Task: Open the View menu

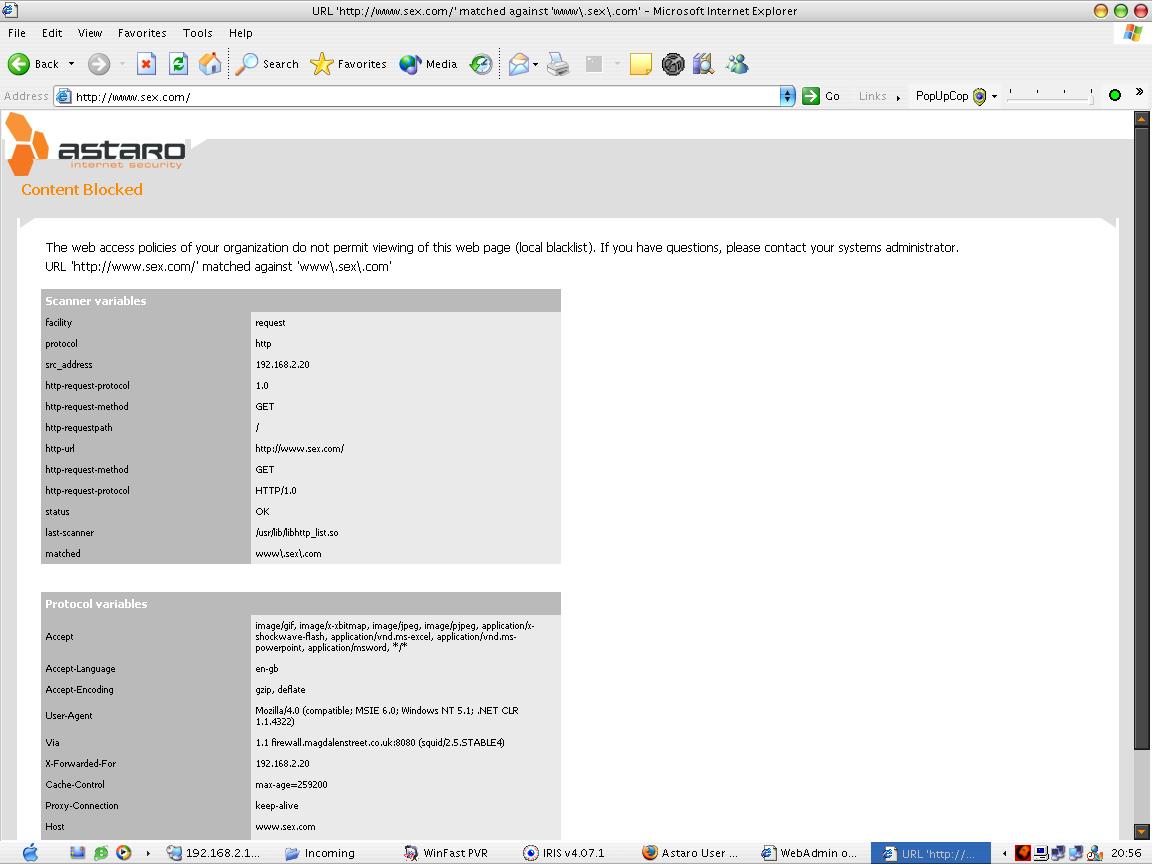Action: click(90, 33)
